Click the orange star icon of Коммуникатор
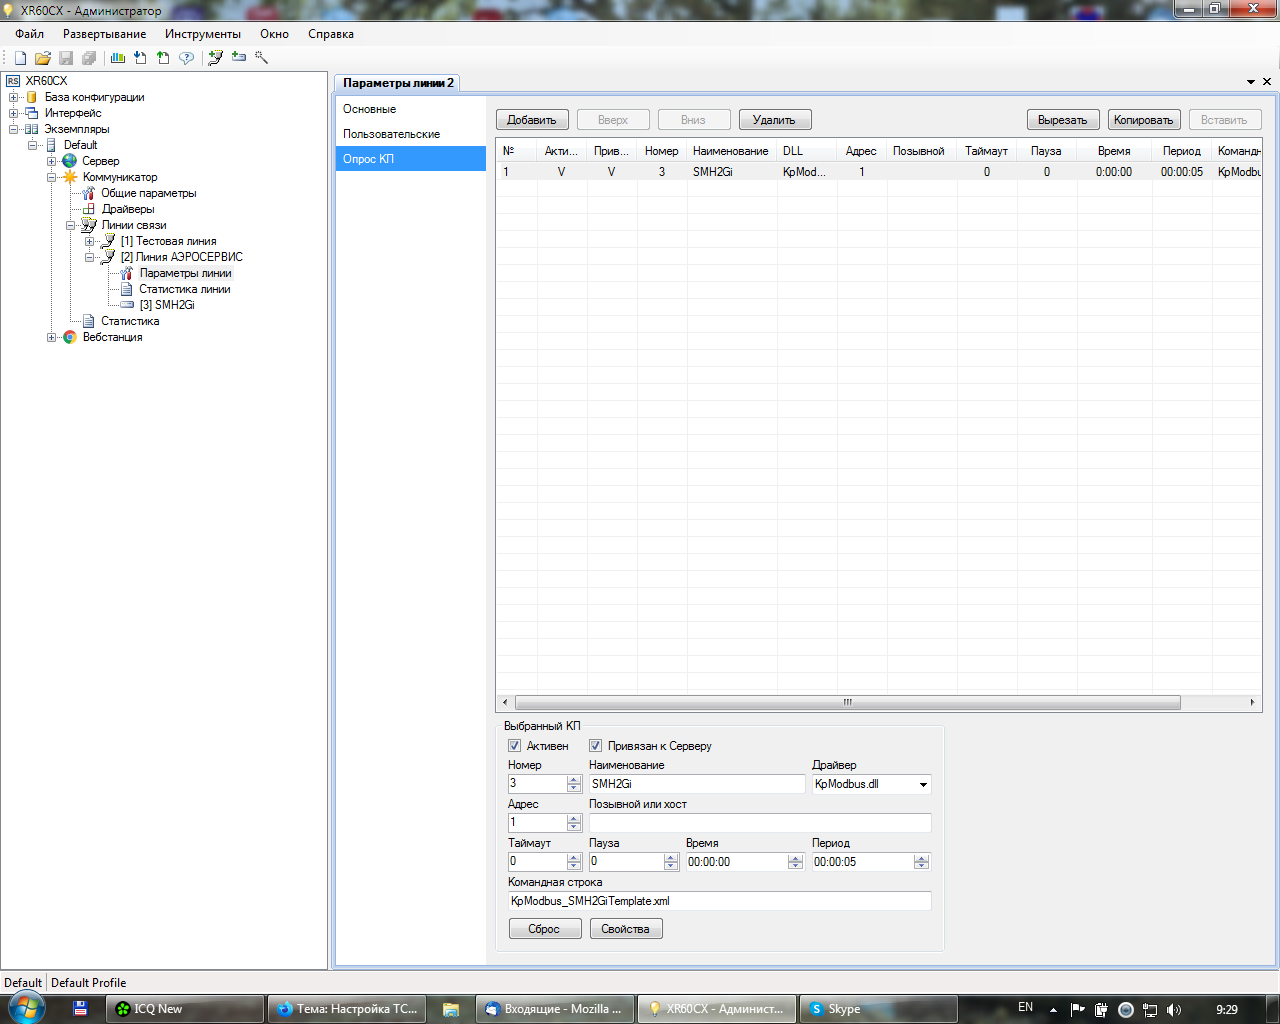Viewport: 1280px width, 1024px height. 70,177
